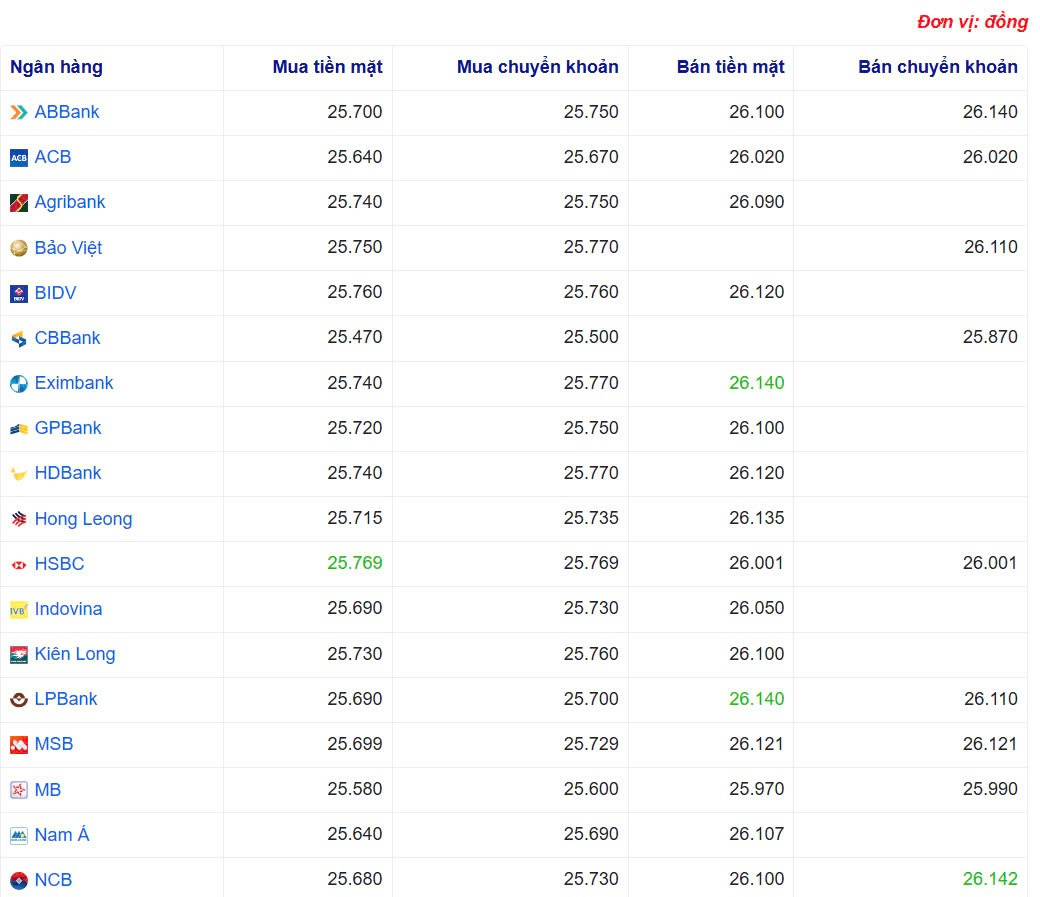Click the Agribank logo icon

pyautogui.click(x=17, y=202)
